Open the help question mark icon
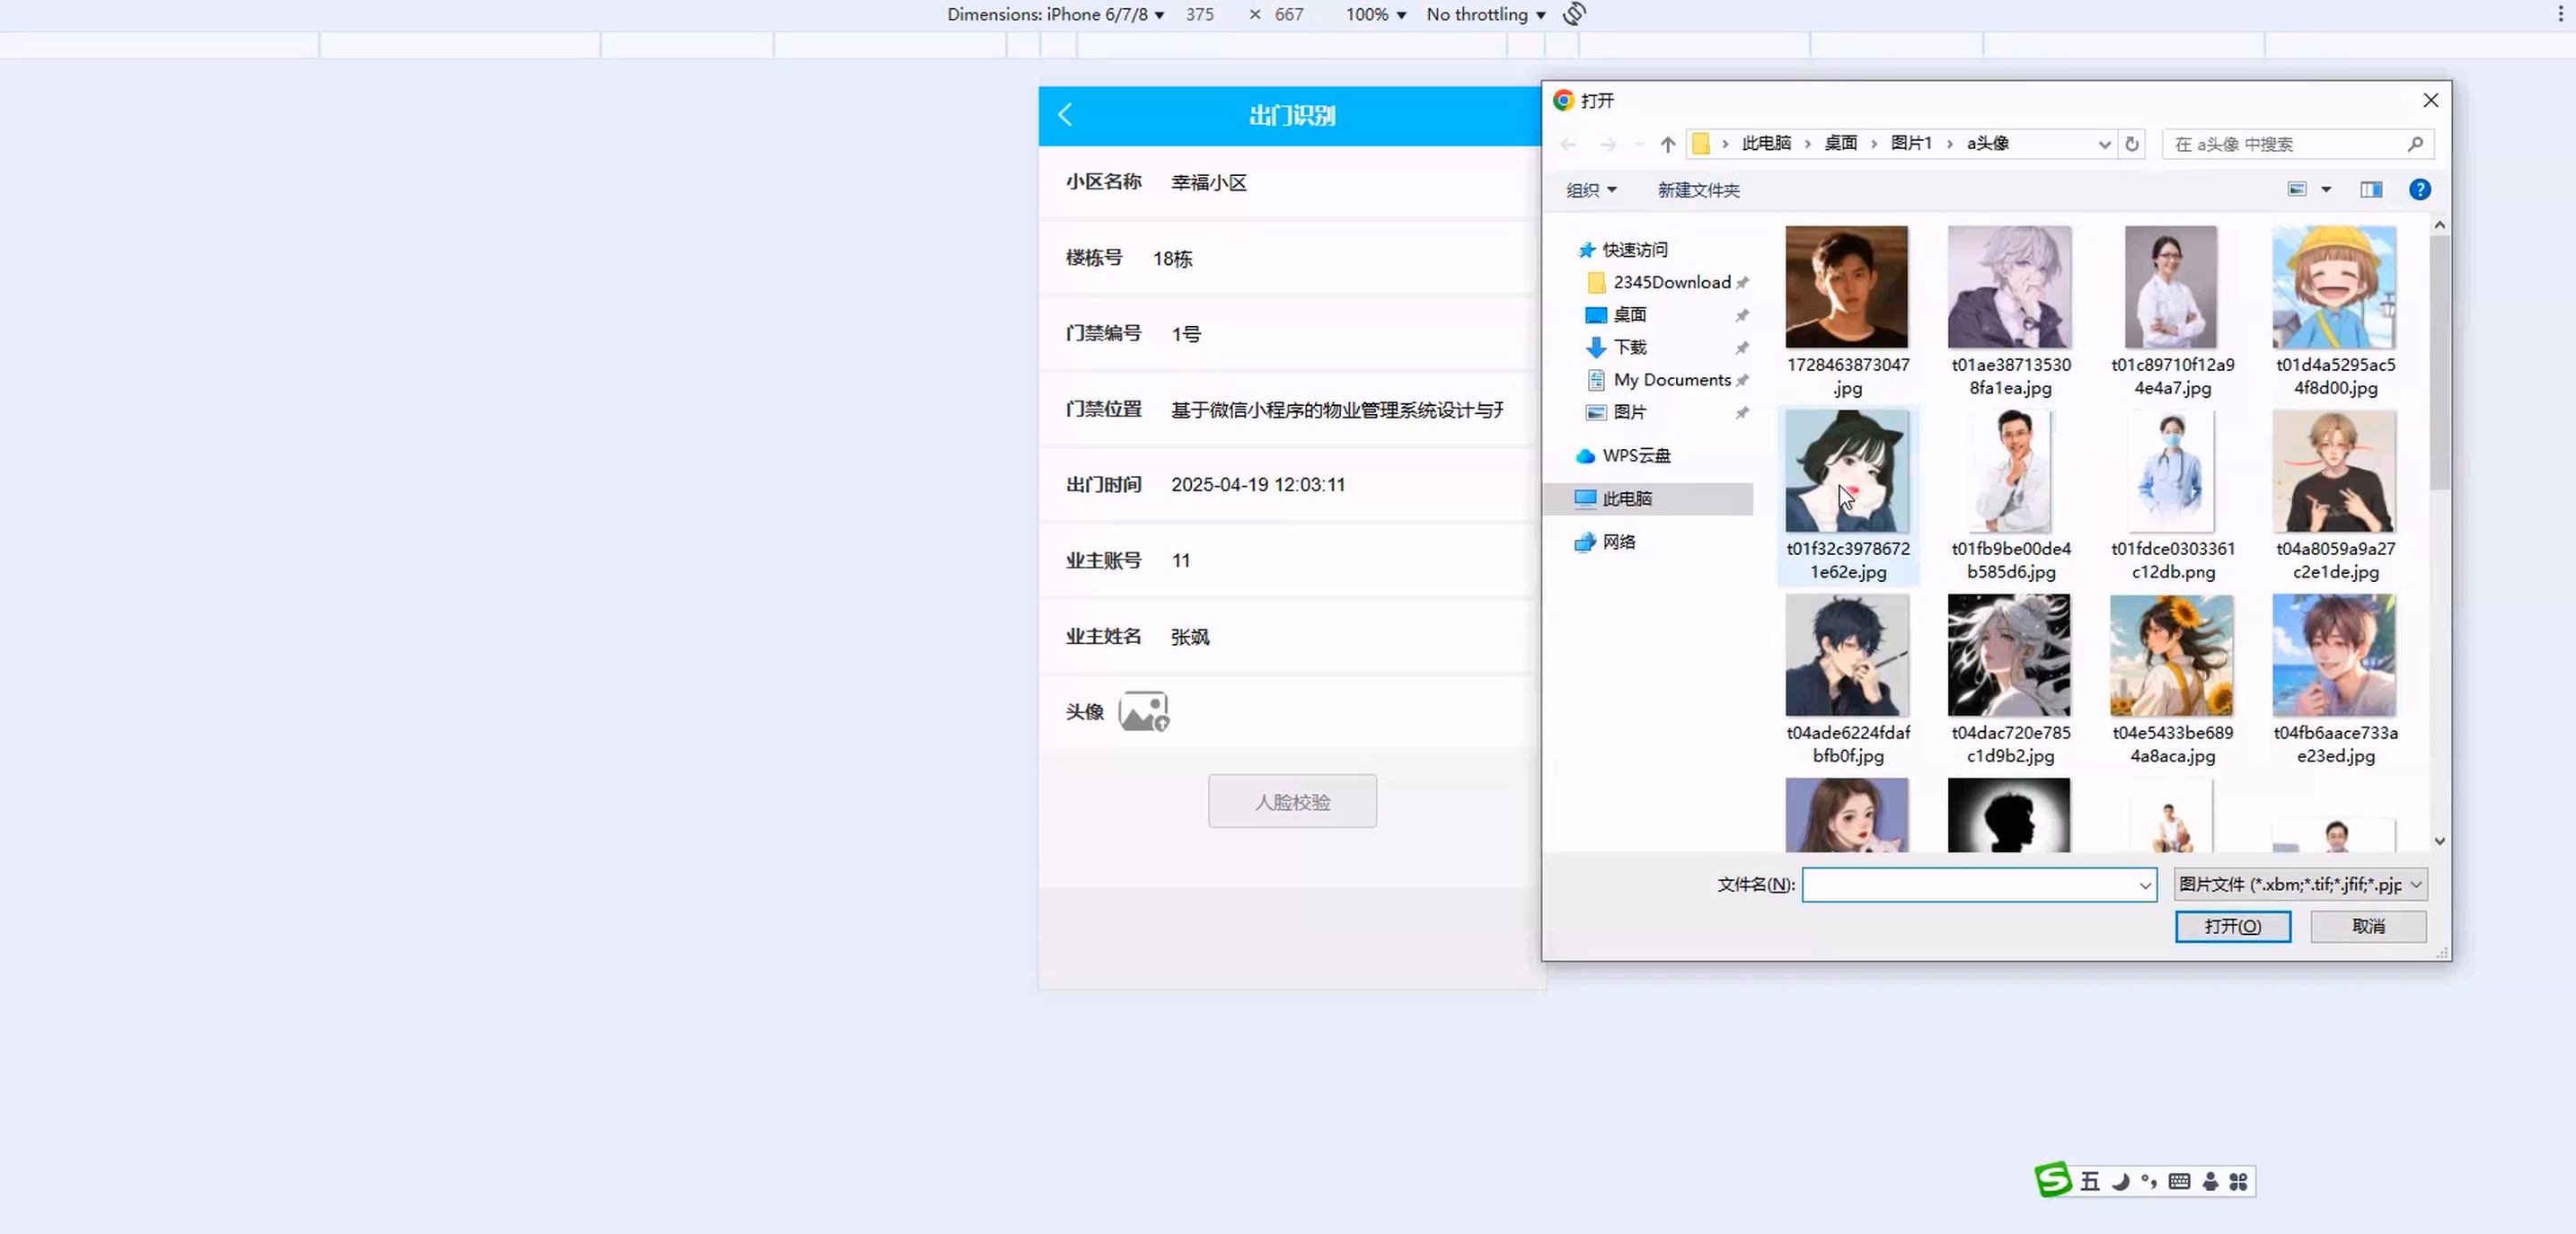This screenshot has height=1234, width=2576. tap(2419, 190)
